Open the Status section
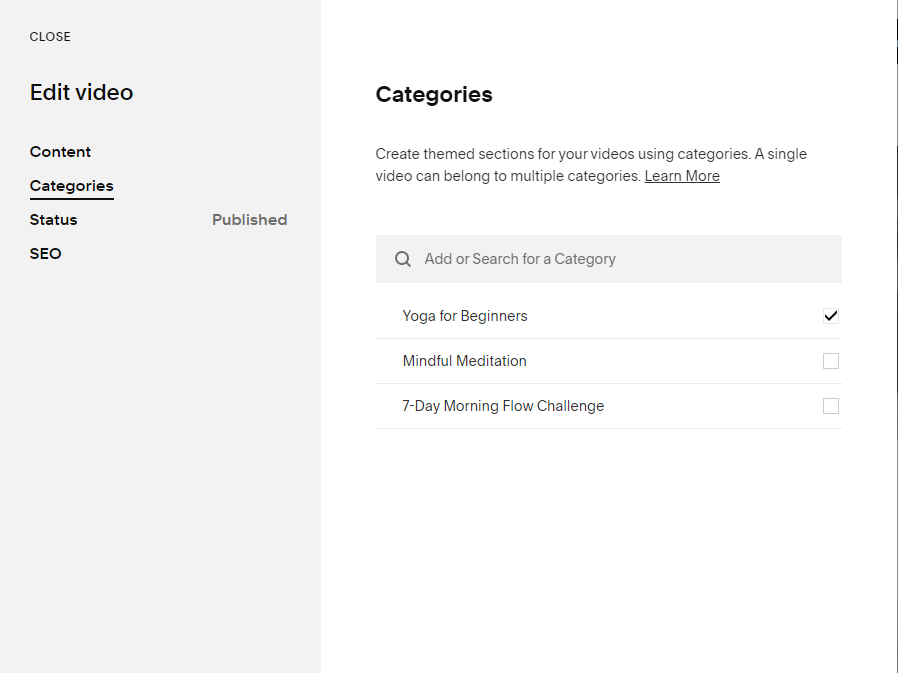The image size is (898, 673). [54, 220]
